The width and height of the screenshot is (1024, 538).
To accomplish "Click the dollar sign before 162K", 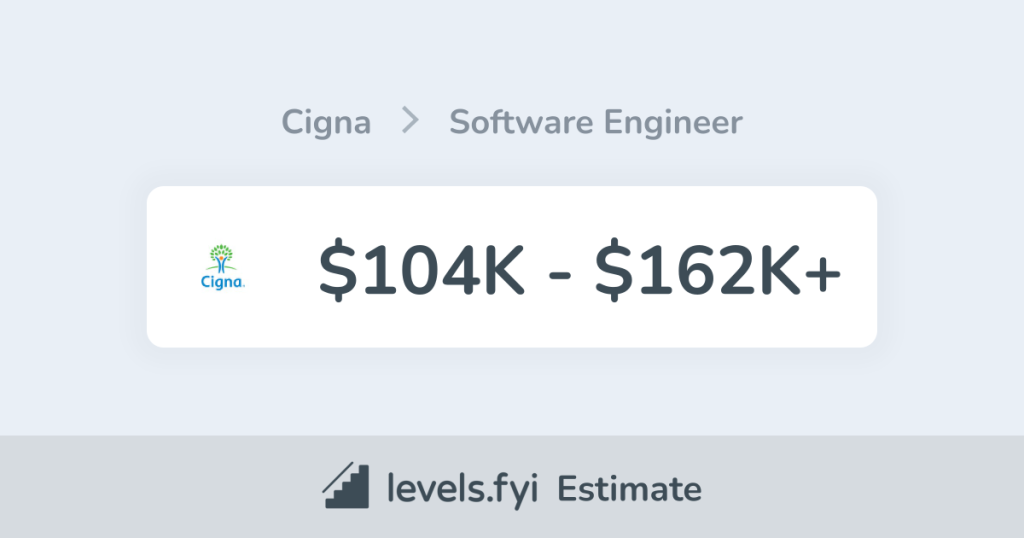I will (610, 270).
